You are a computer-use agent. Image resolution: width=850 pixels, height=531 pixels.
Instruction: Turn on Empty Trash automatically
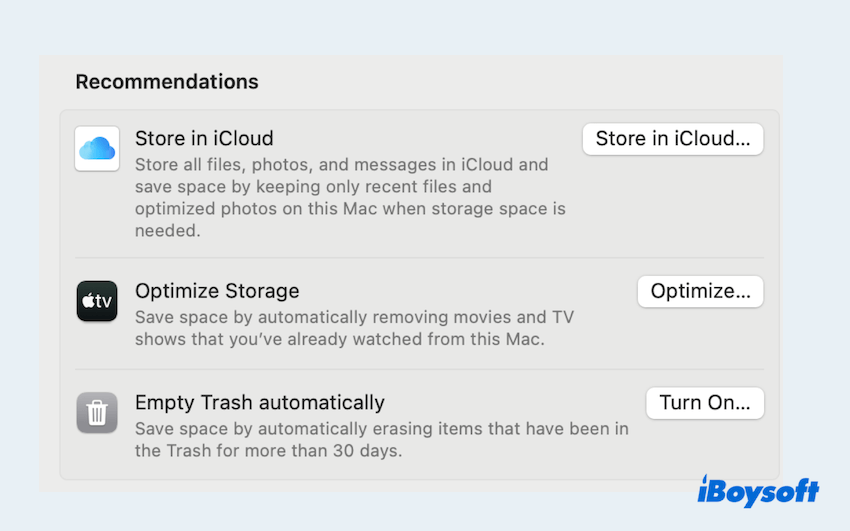(x=705, y=403)
